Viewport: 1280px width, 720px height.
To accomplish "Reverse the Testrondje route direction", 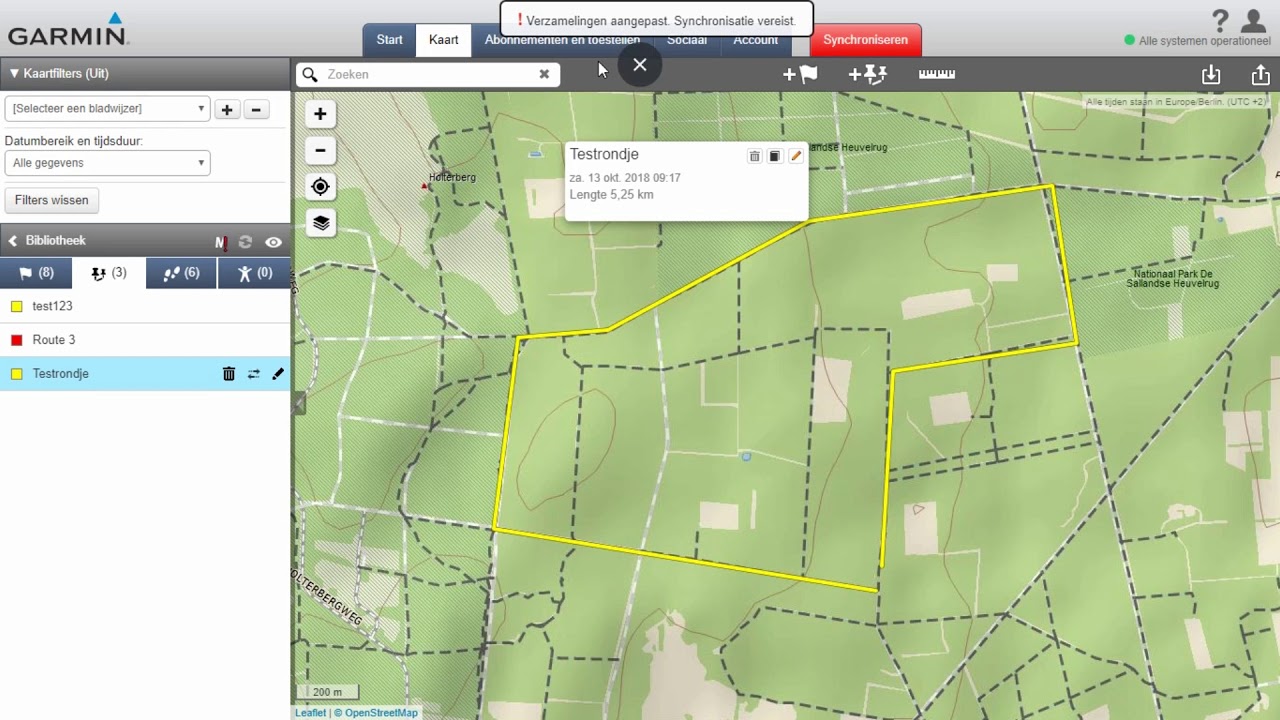I will 254,374.
